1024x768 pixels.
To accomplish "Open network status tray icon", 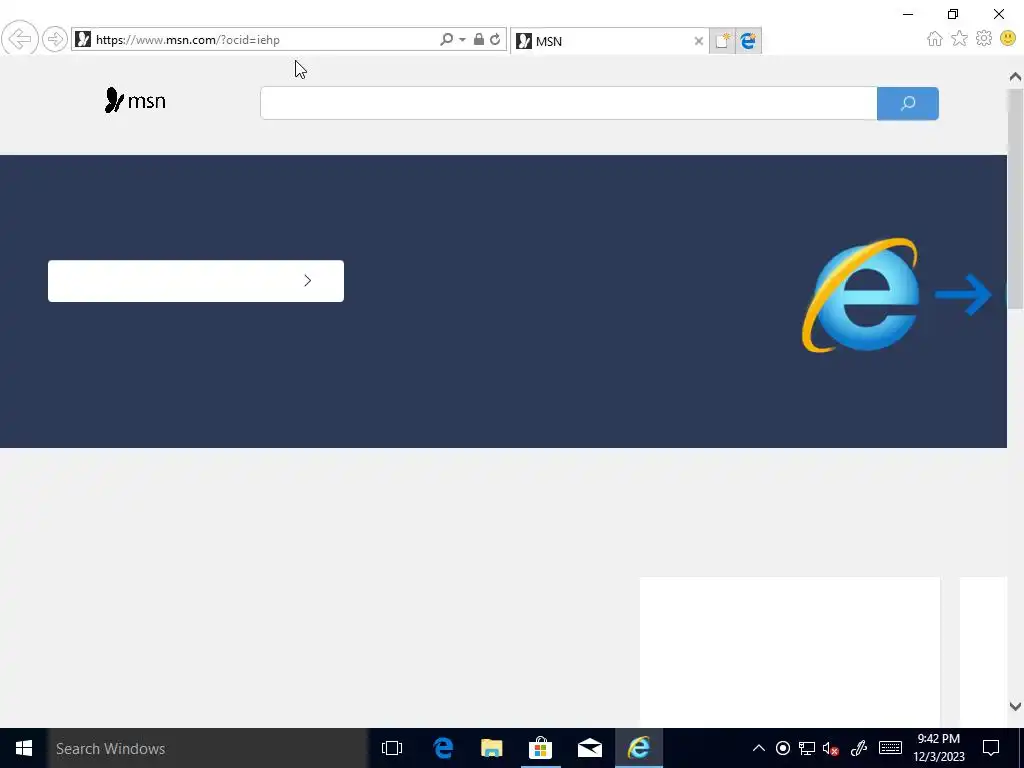I will point(807,748).
